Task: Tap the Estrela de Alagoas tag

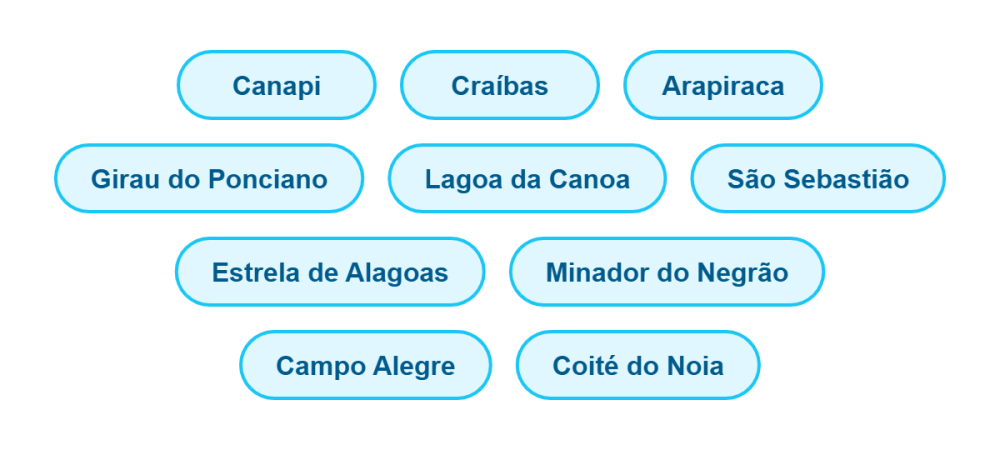Action: click(329, 272)
